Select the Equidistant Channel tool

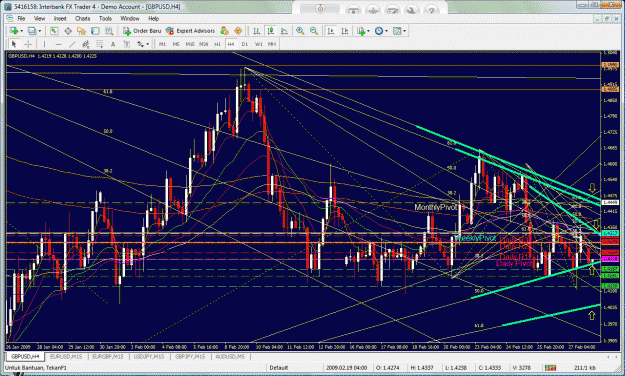coord(86,44)
